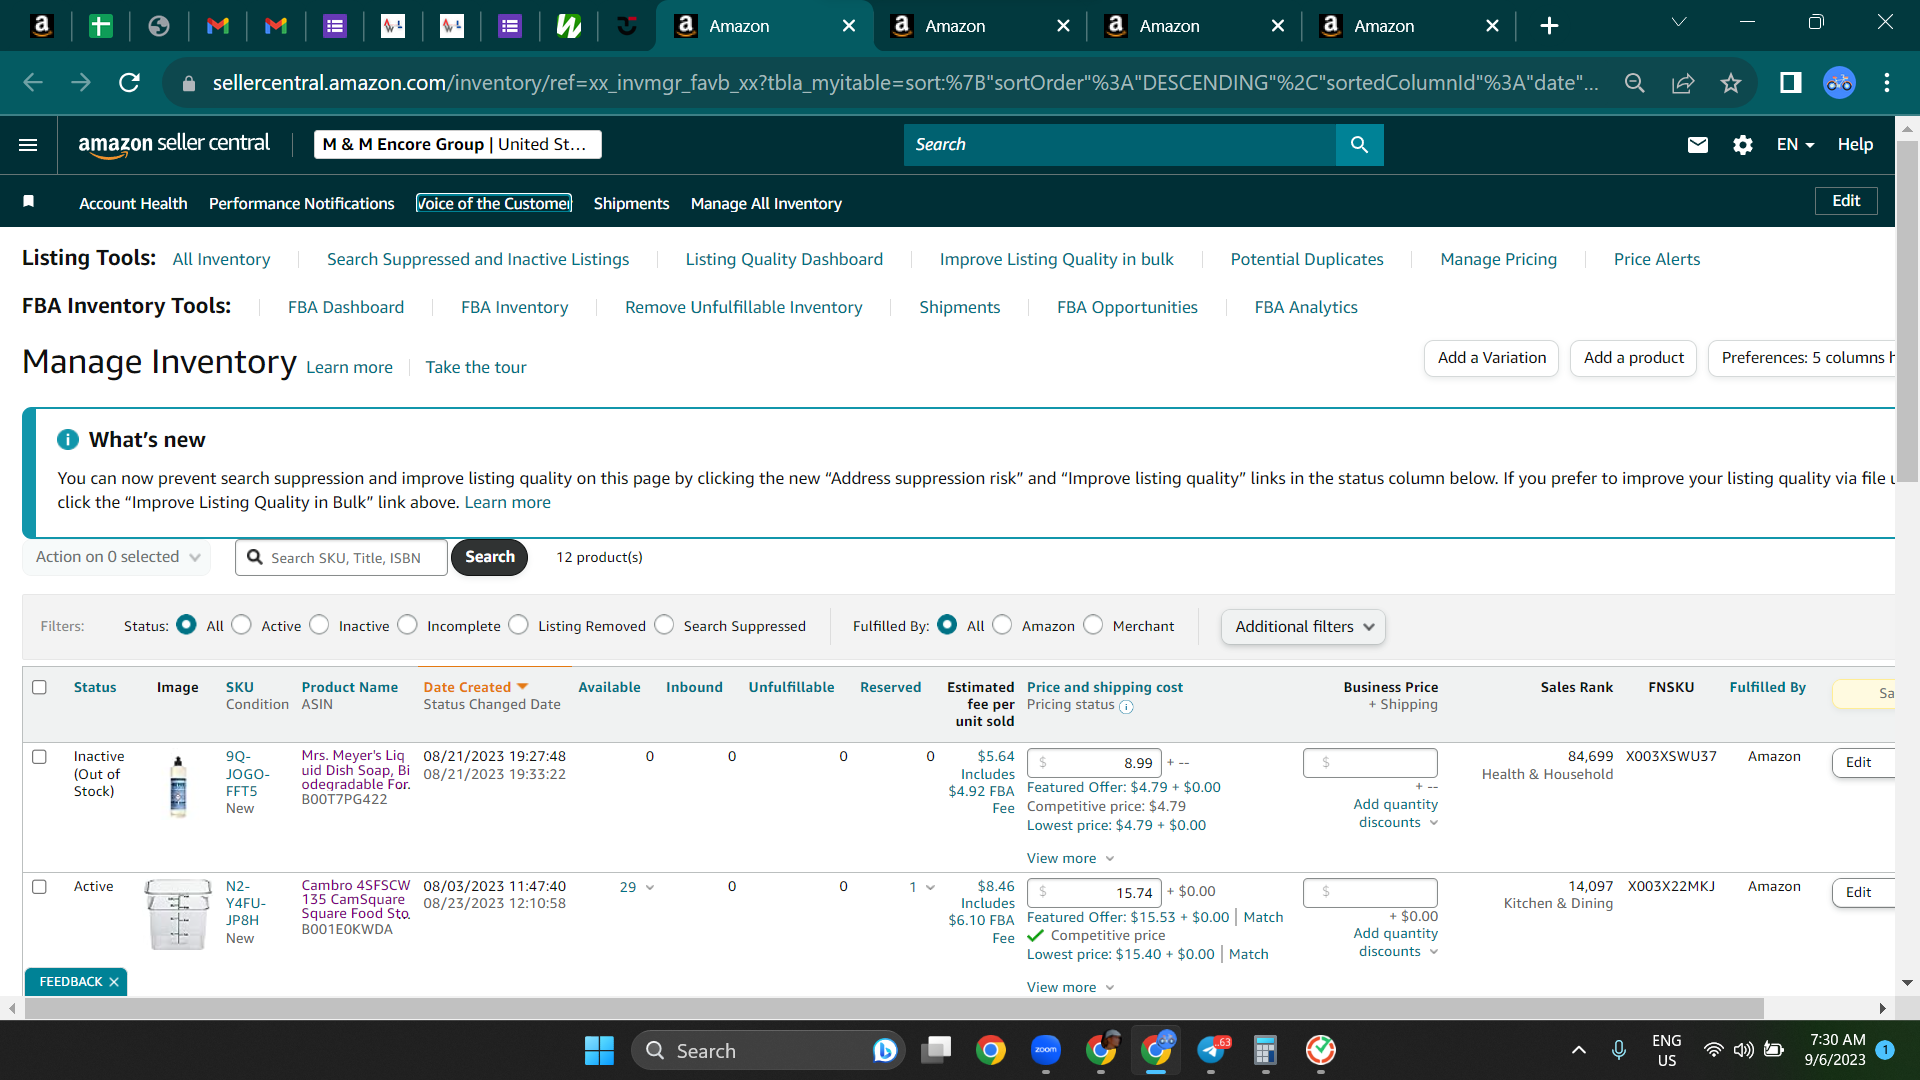The height and width of the screenshot is (1080, 1920).
Task: Select the All status radio button
Action: [186, 625]
